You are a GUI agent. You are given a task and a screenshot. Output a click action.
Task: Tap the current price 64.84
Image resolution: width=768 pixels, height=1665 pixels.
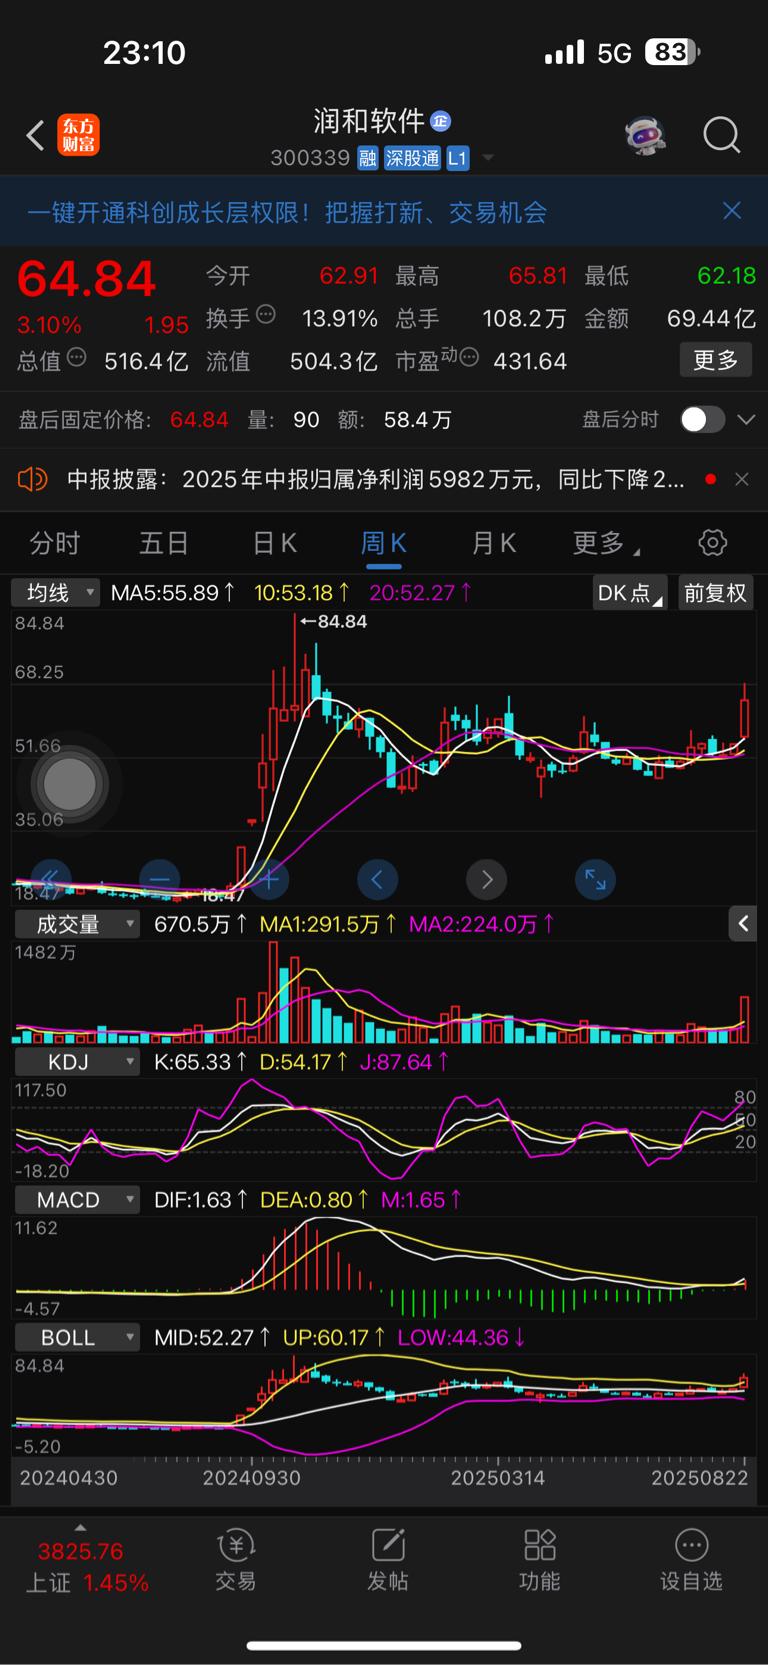87,279
